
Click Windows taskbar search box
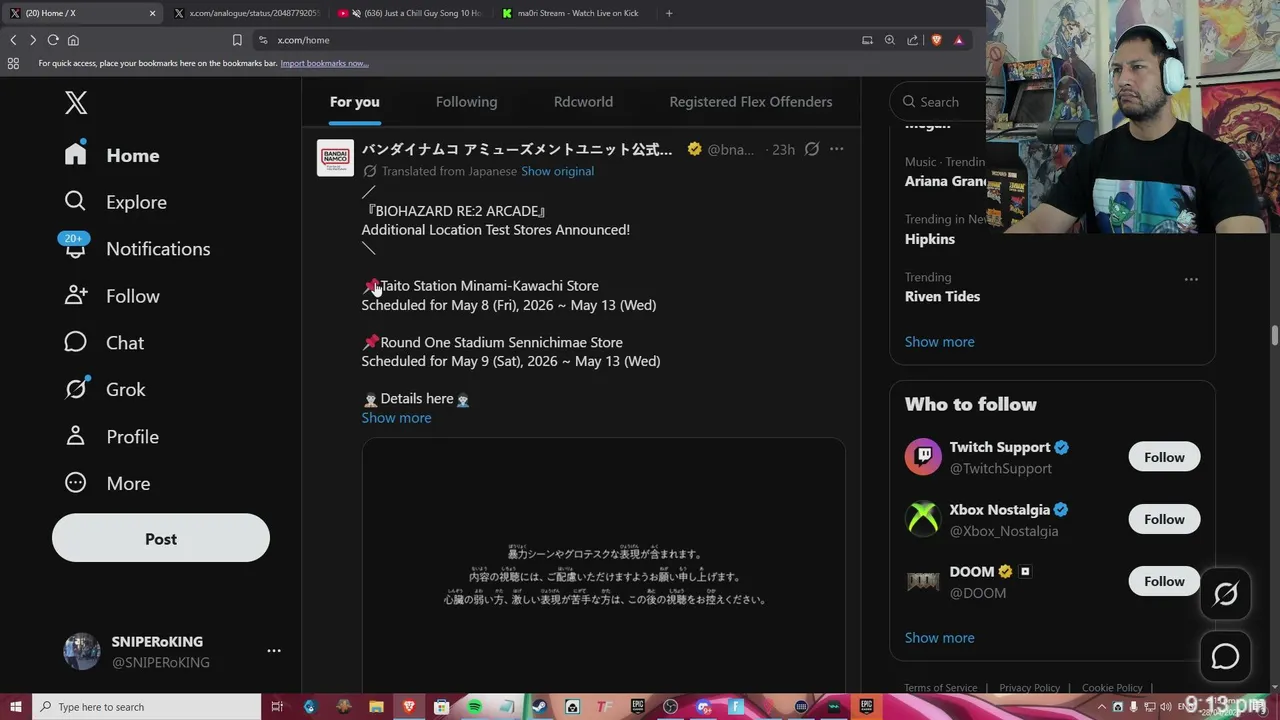coord(145,707)
